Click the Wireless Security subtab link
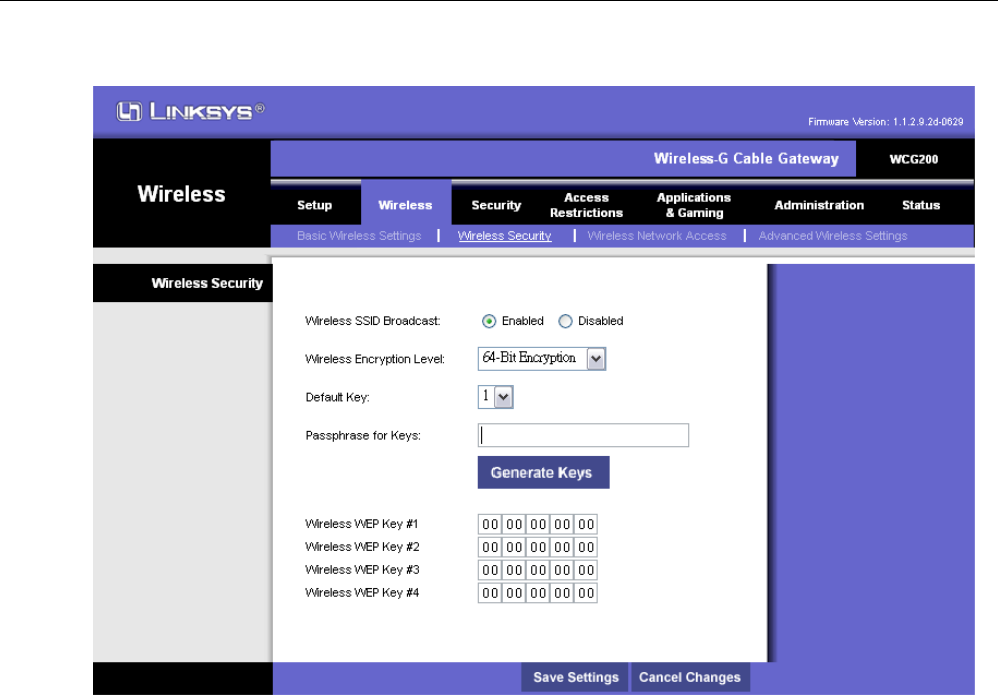The height and width of the screenshot is (696, 998). point(505,236)
